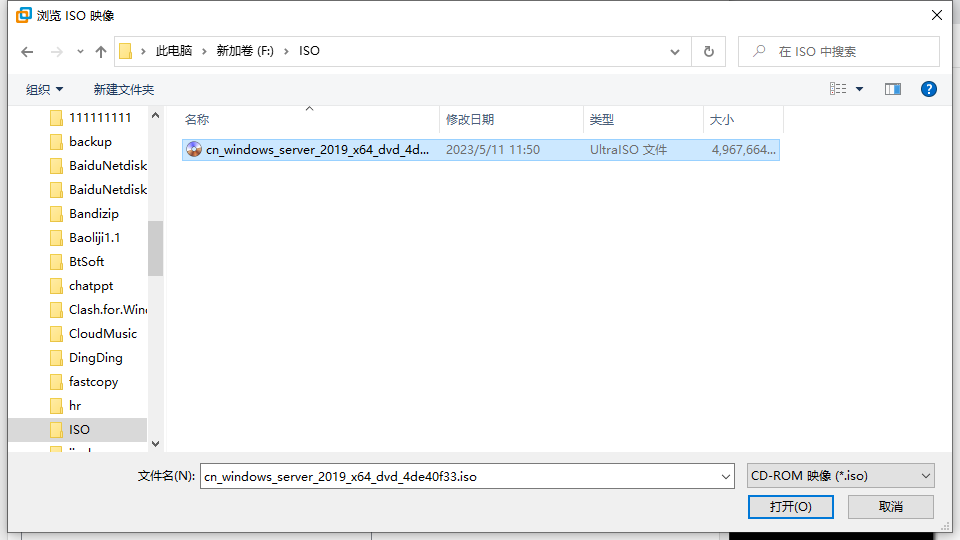The width and height of the screenshot is (960, 540).
Task: Click the backup folder icon
Action: click(x=56, y=142)
